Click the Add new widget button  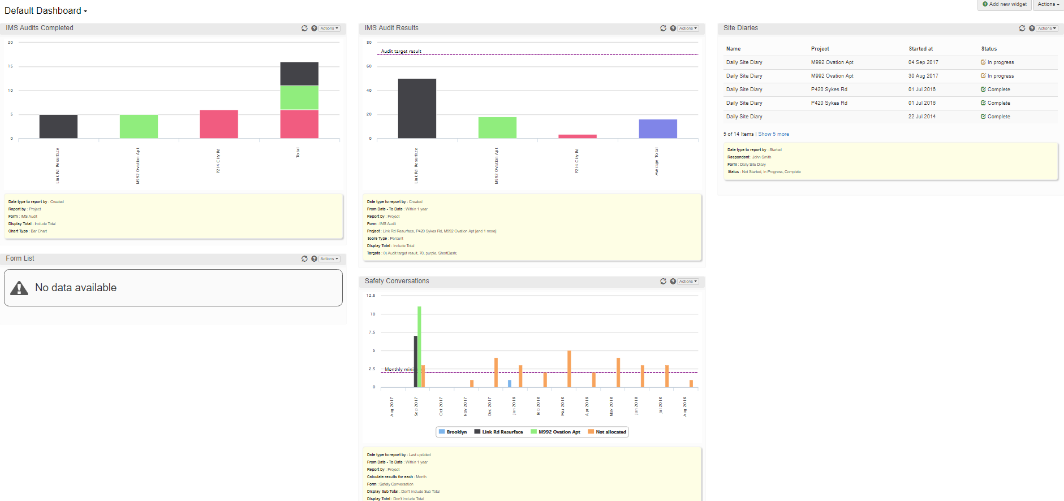tap(1003, 5)
